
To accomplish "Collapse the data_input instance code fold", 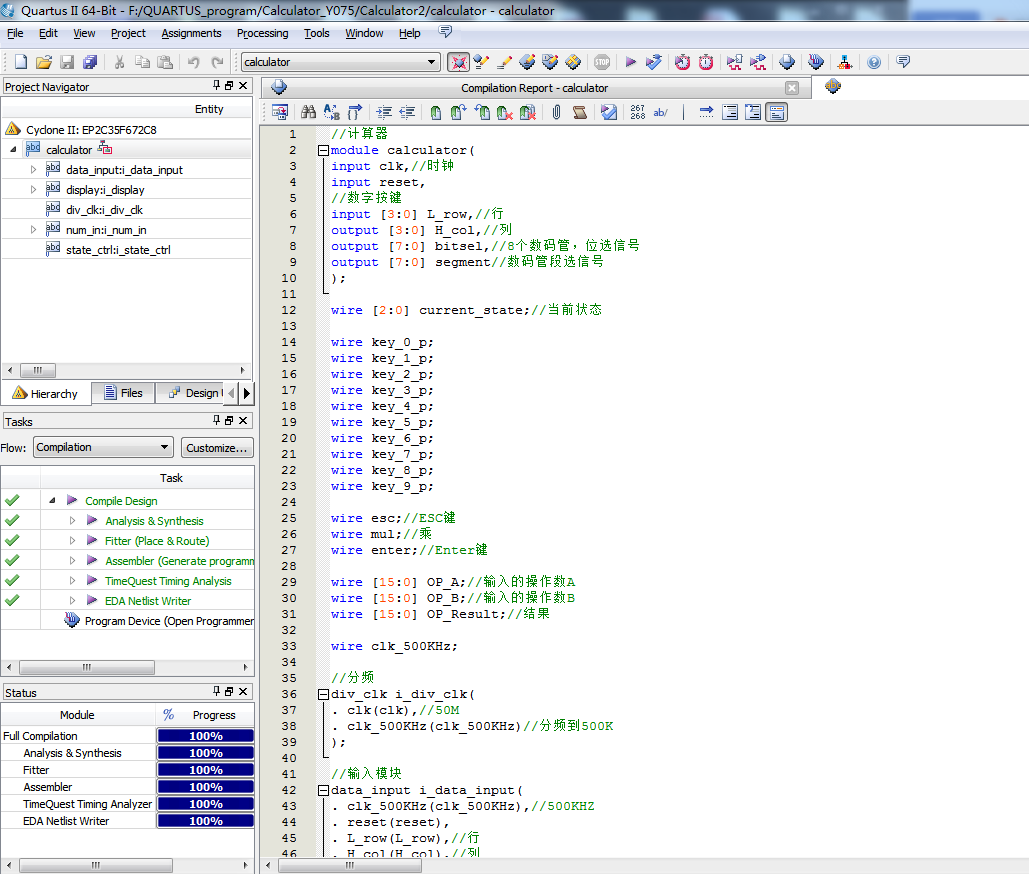I will click(323, 790).
